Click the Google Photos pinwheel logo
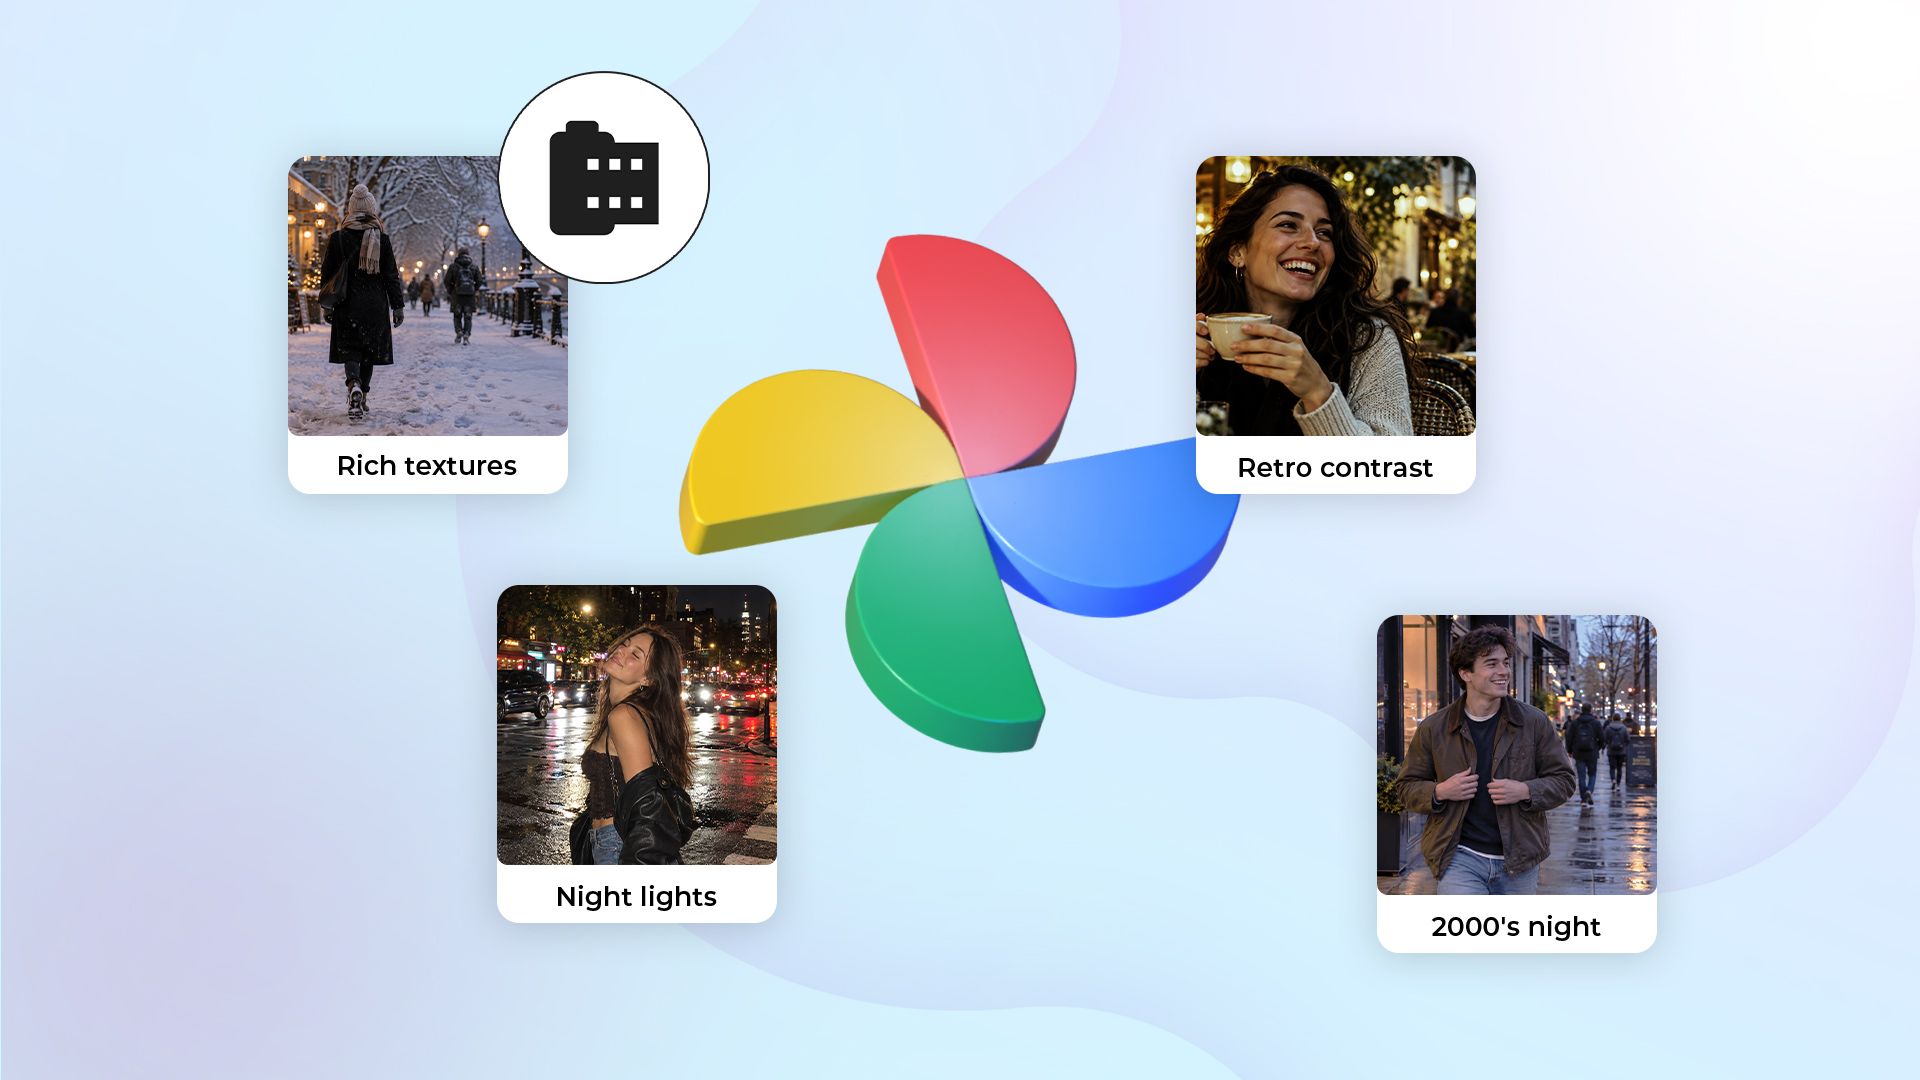1920x1080 pixels. 960,493
